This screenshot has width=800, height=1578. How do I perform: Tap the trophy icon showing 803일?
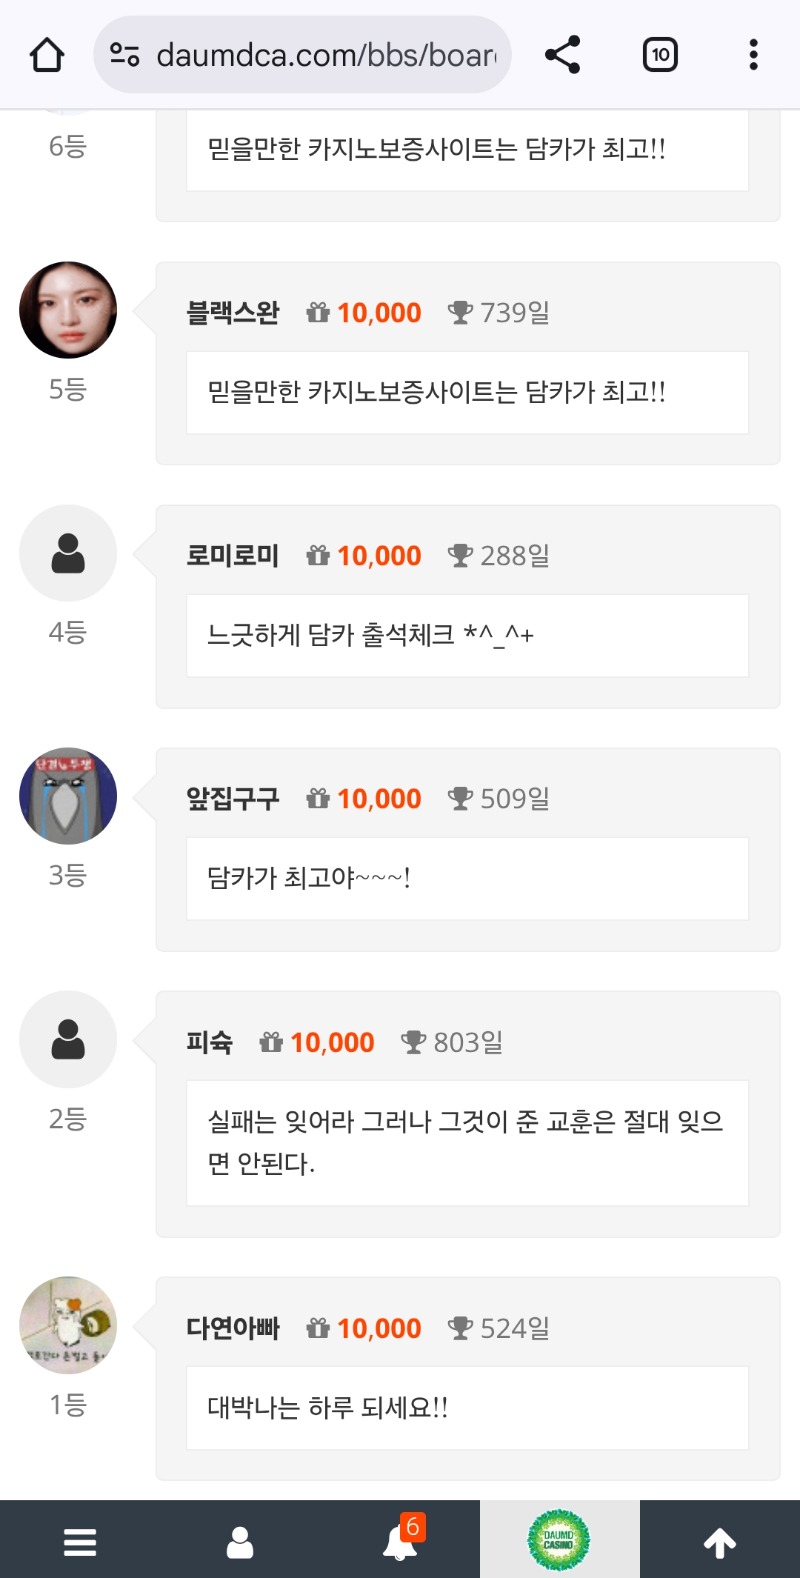[411, 1041]
